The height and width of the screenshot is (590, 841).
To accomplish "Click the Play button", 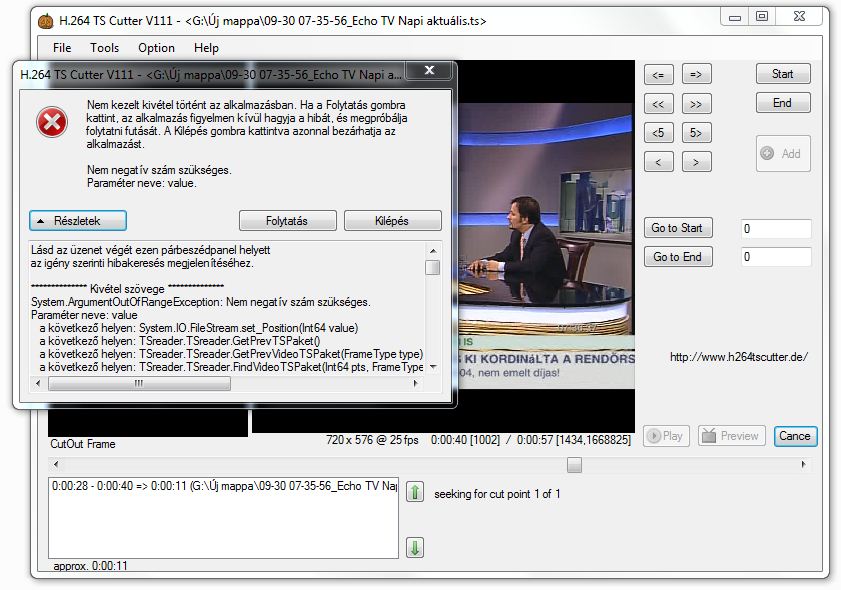I will [666, 436].
